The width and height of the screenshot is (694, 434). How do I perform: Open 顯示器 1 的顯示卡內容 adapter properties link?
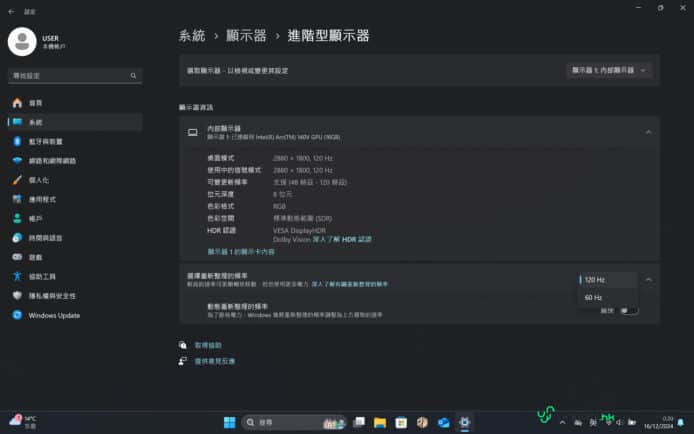point(240,252)
